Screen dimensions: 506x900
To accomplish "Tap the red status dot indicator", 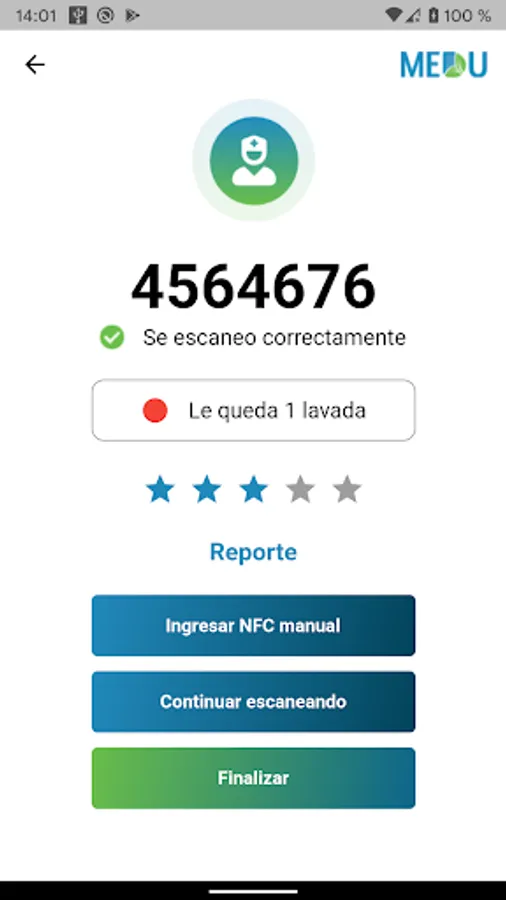I will (155, 410).
